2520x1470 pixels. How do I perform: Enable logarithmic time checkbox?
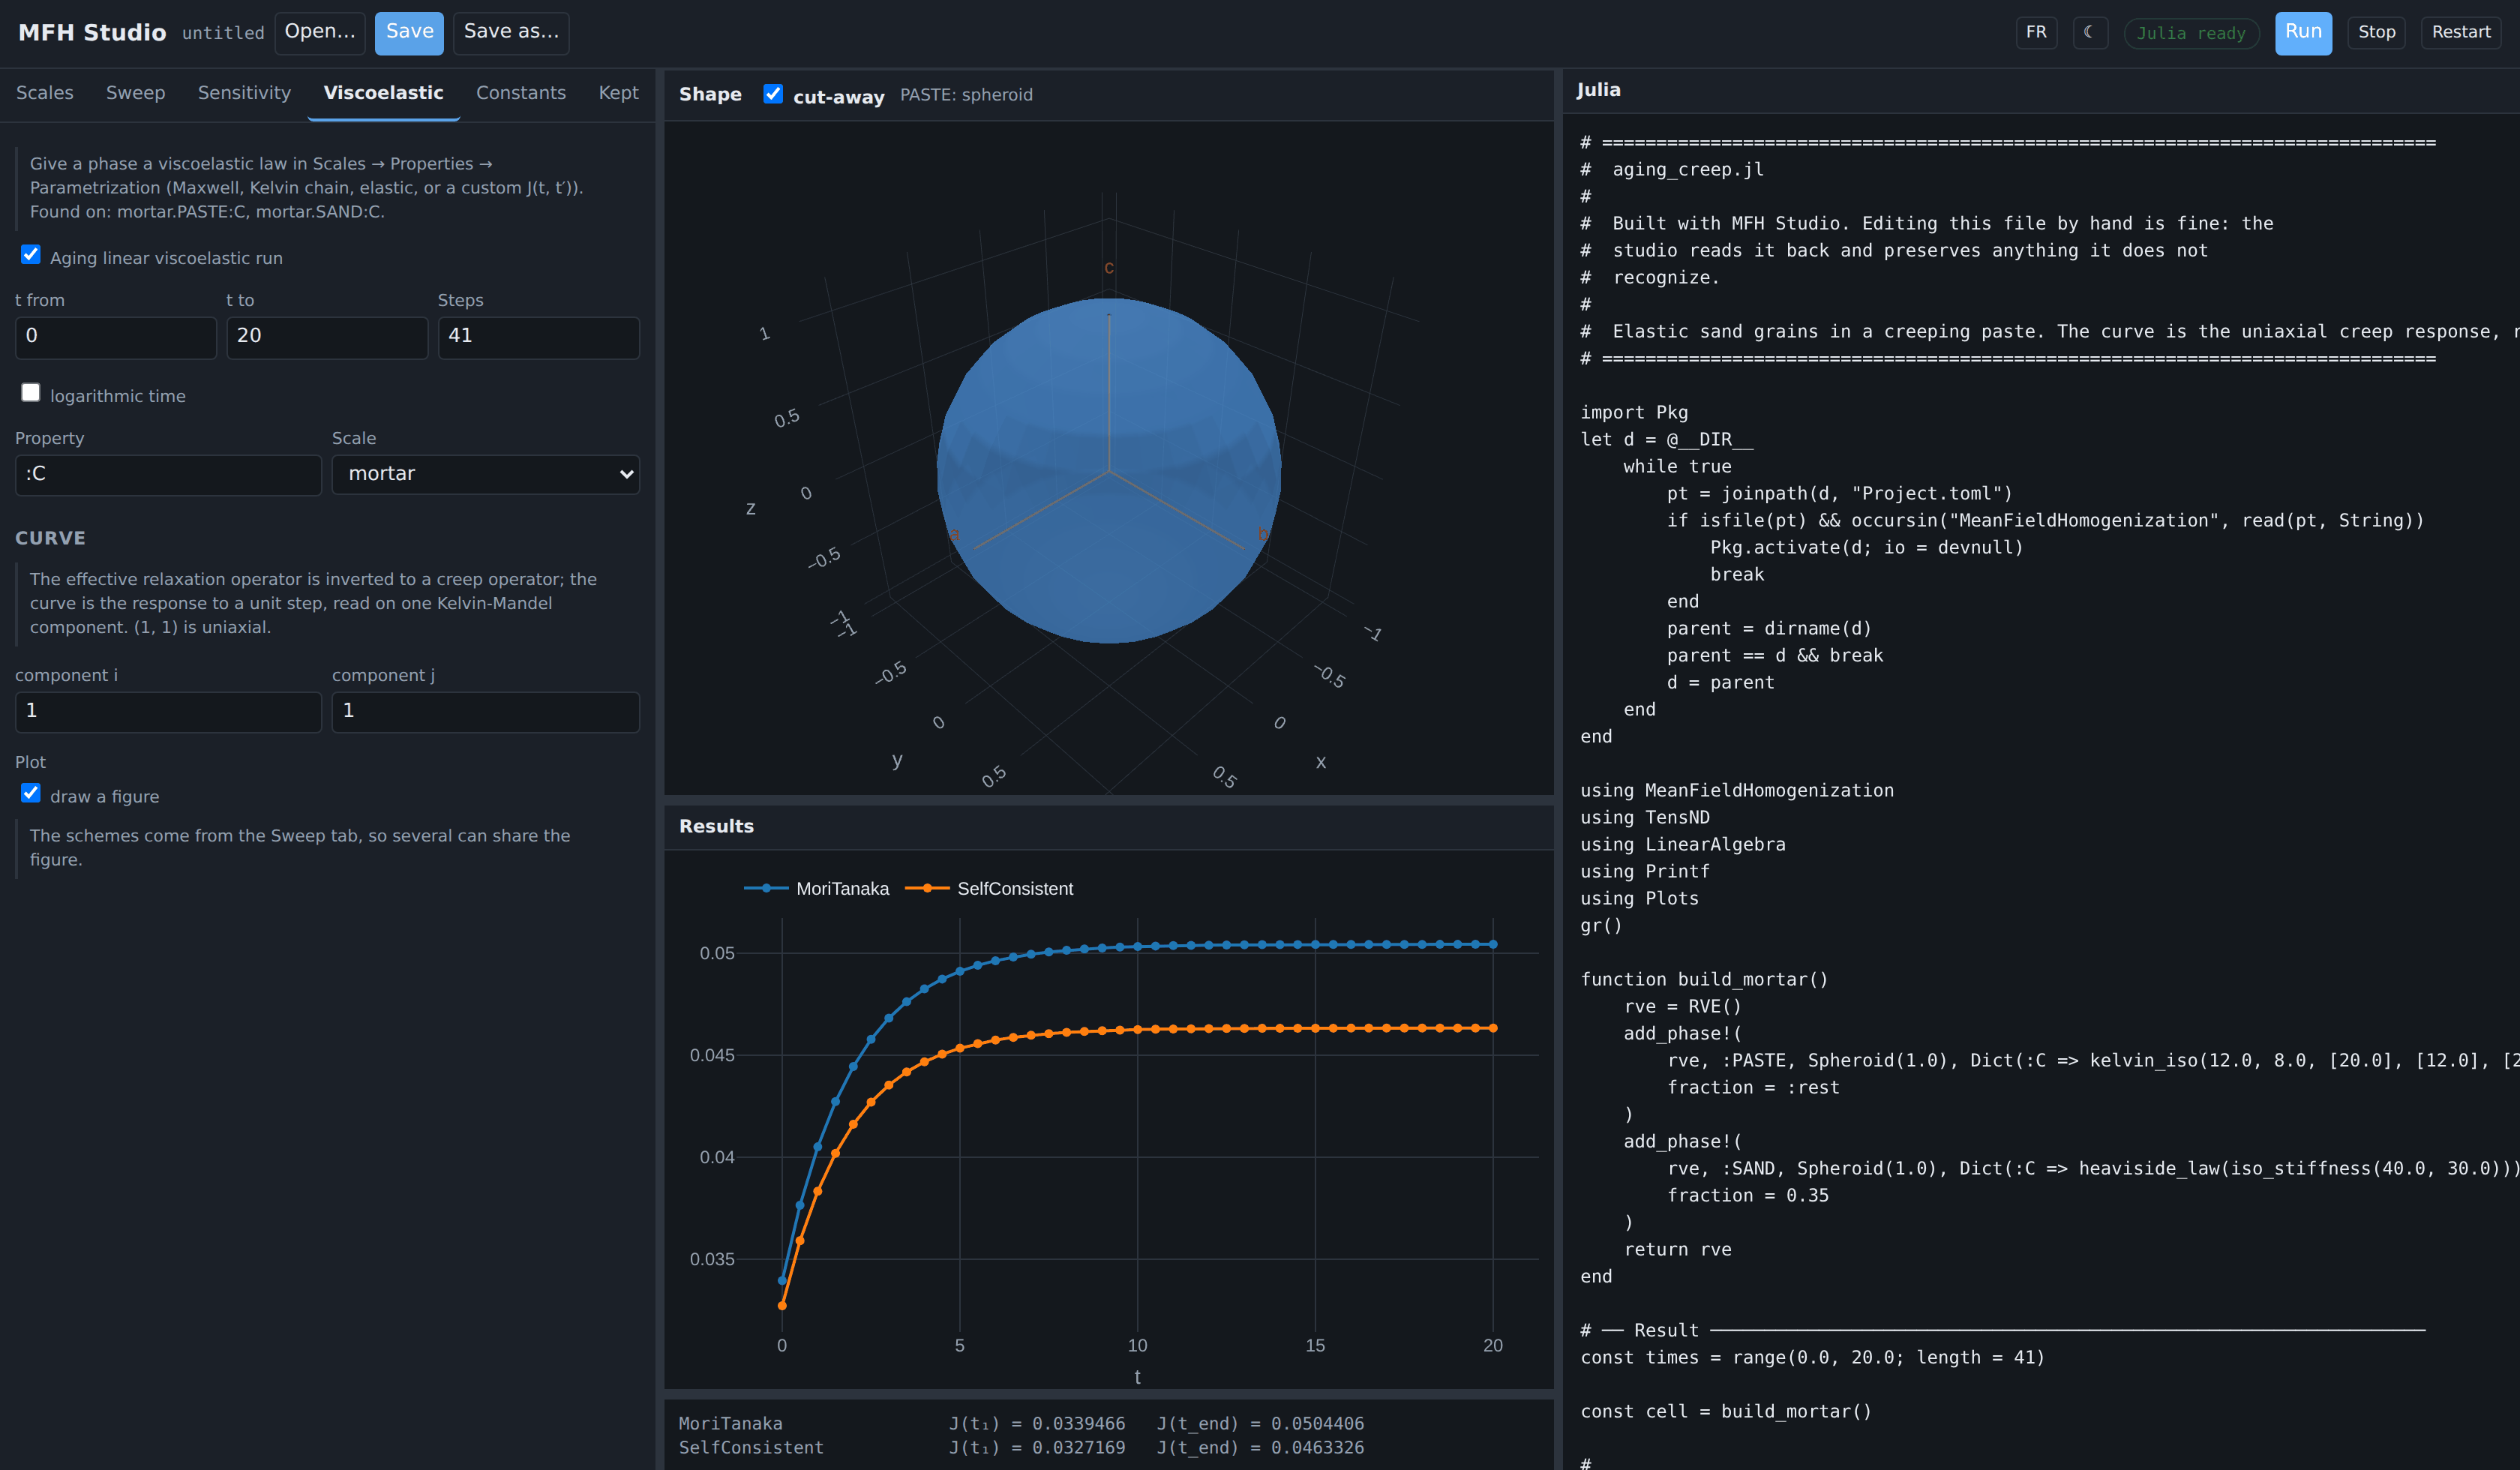[x=31, y=393]
